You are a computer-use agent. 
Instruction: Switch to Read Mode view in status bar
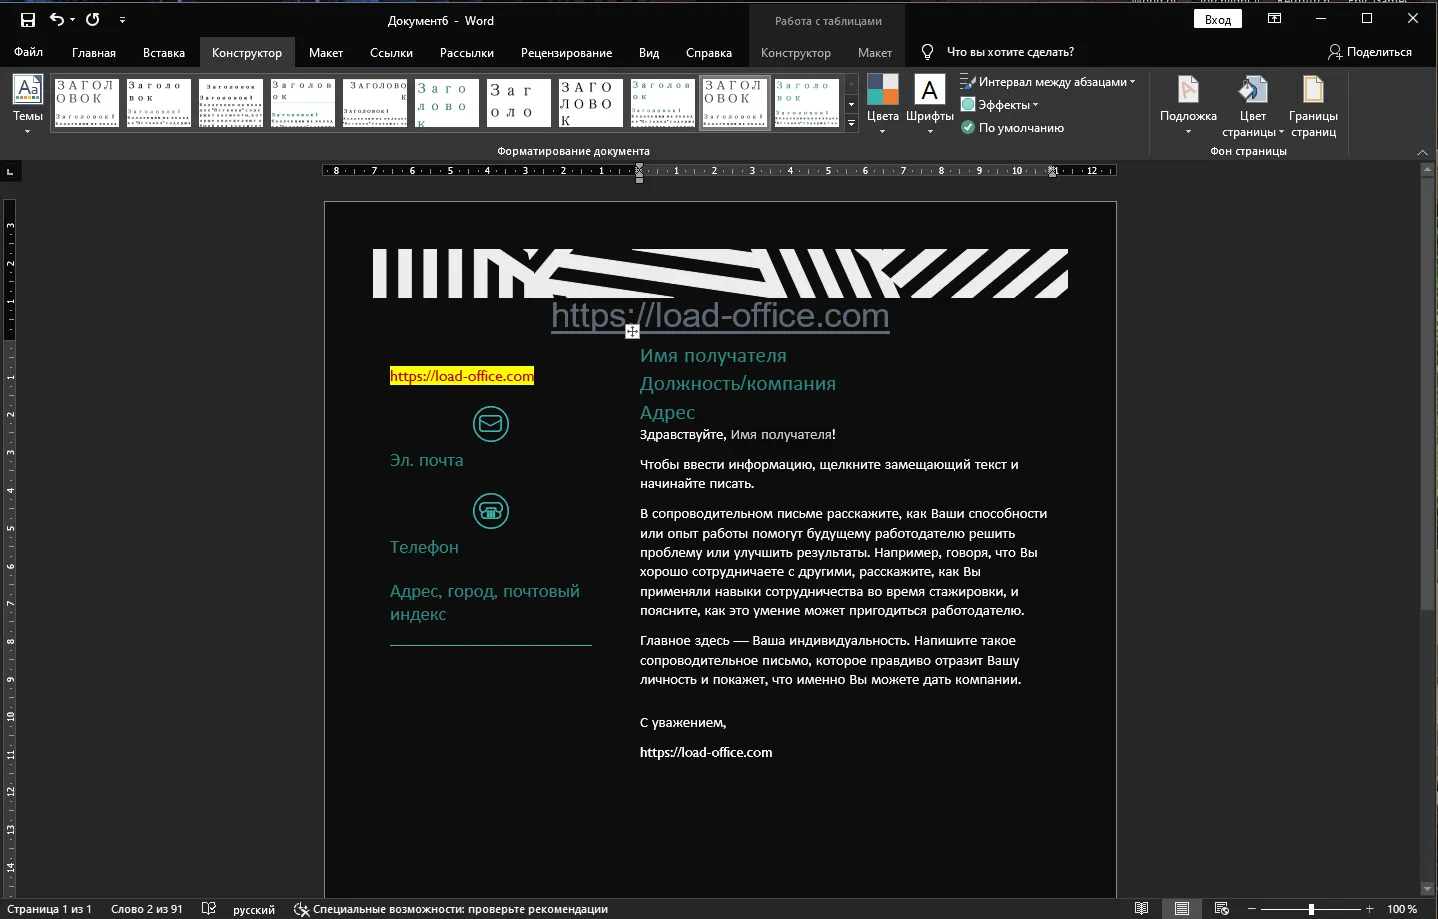click(x=1141, y=908)
